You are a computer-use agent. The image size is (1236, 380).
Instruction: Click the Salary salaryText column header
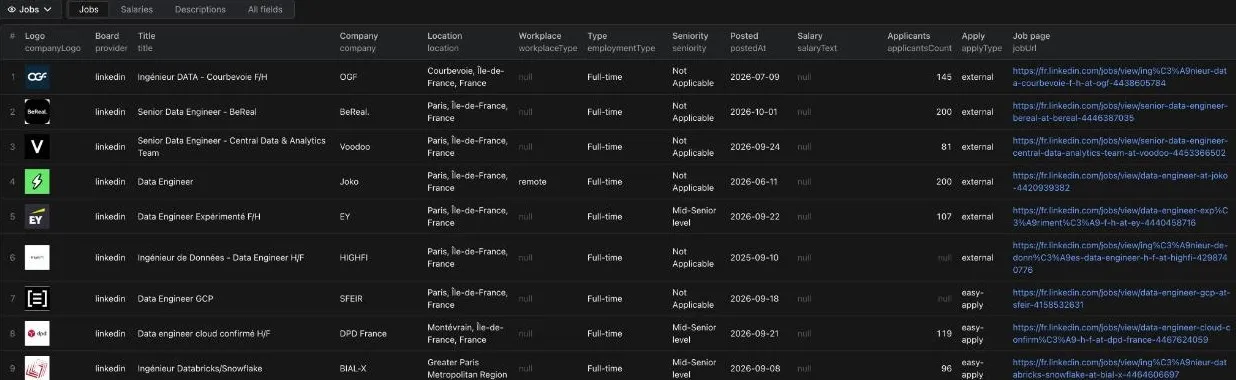pos(816,41)
